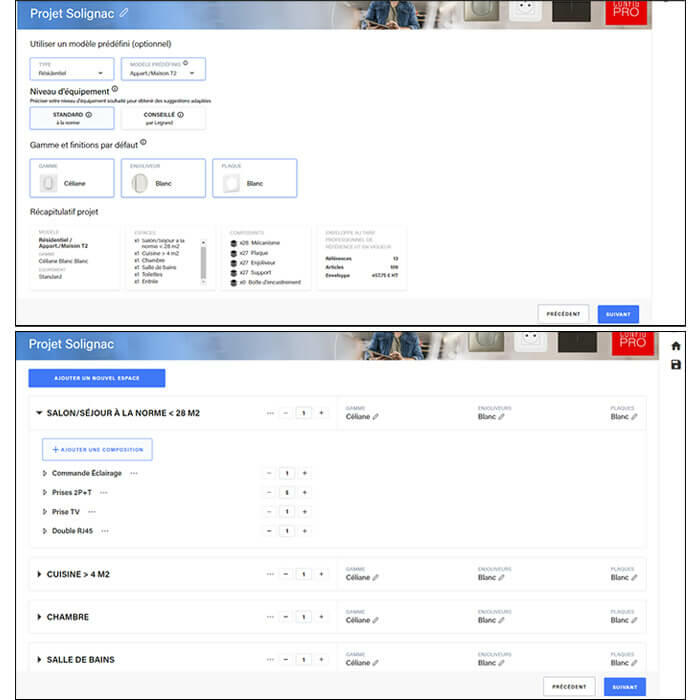The image size is (700, 700).
Task: Decrease Double RJ45 quantity
Action: 269,531
